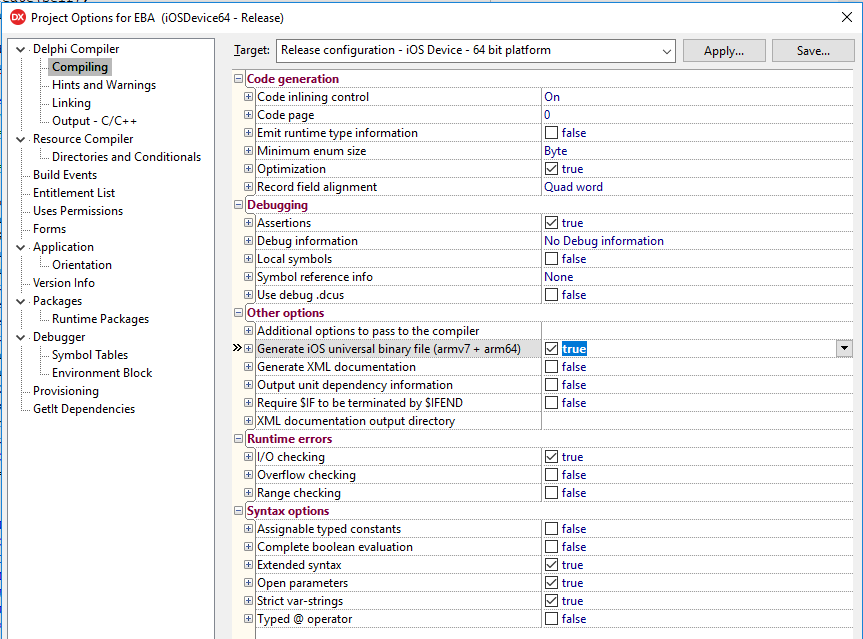Click the Minimum enum size value Byte
Screen dimensions: 863x639
[x=555, y=151]
